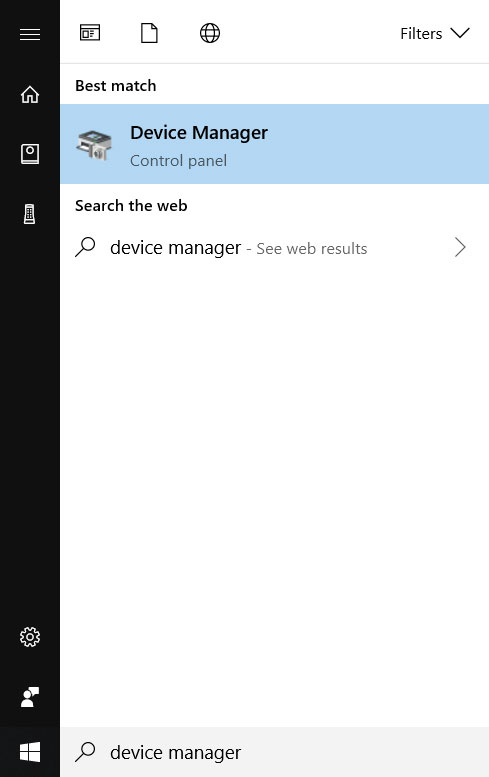Open Settings gear in sidebar

click(30, 637)
